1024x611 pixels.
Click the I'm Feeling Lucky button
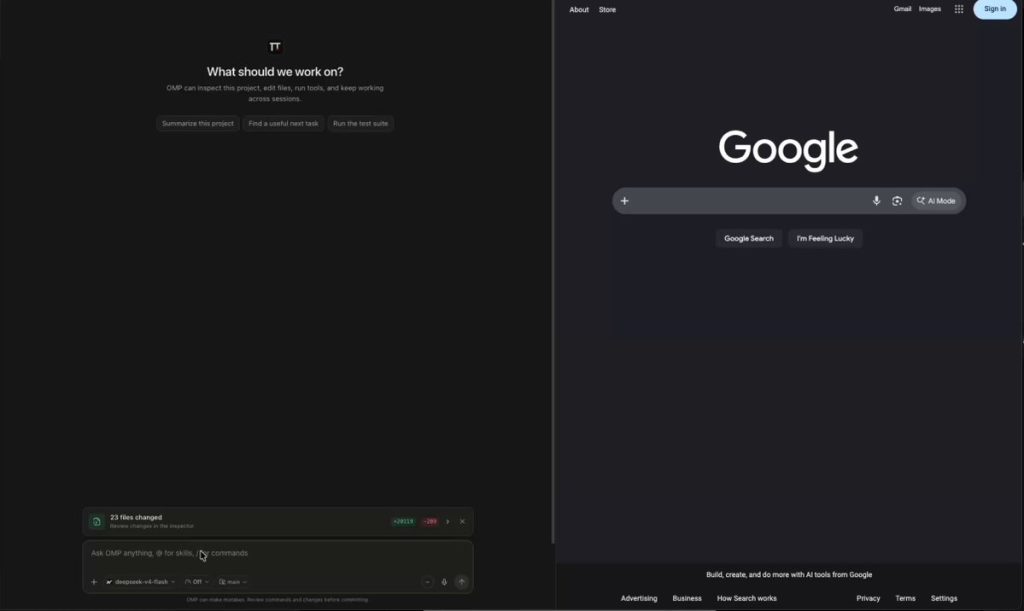[x=825, y=238]
